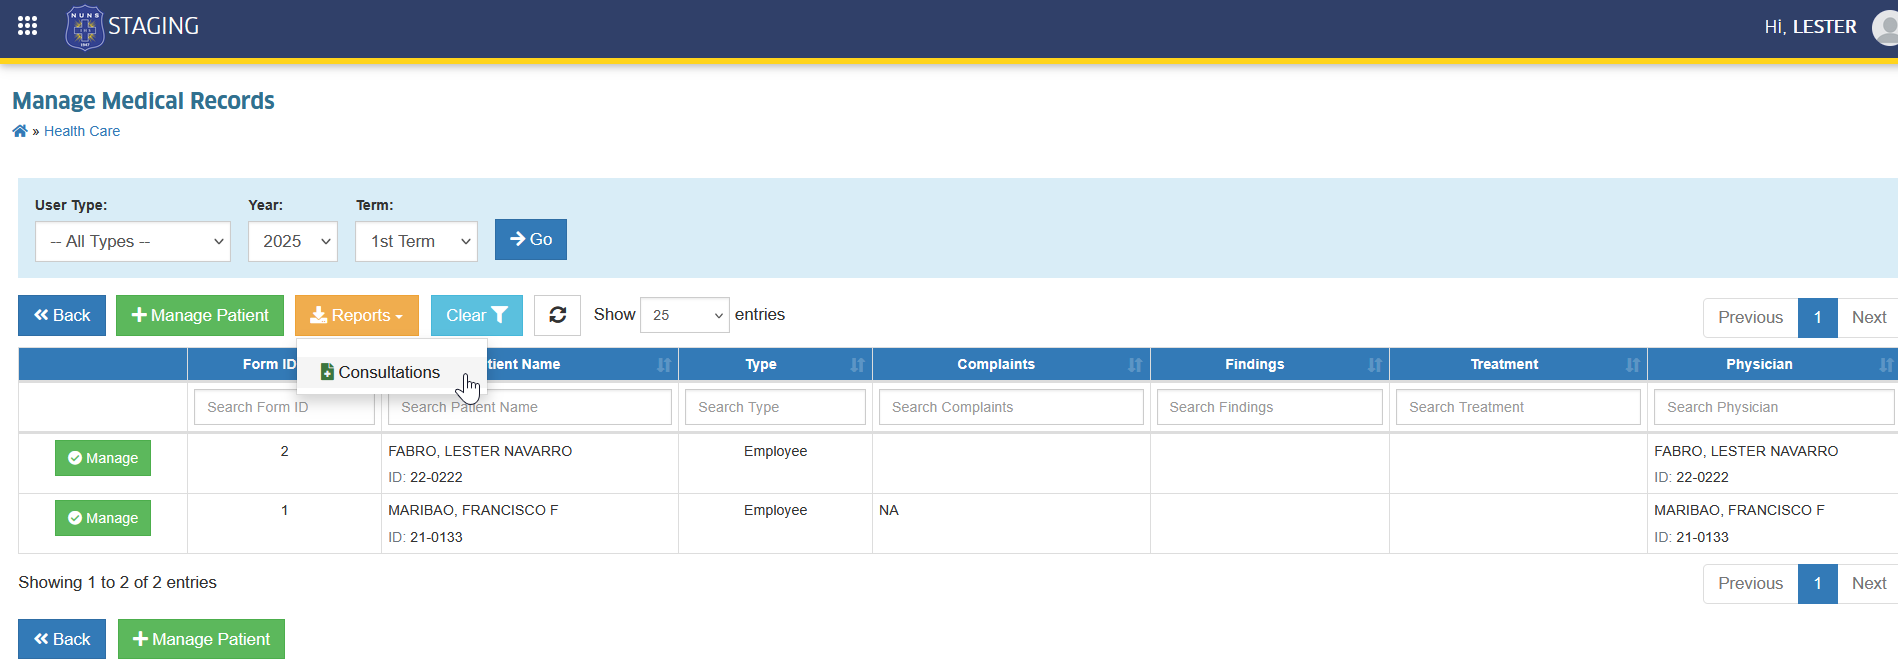This screenshot has width=1898, height=671.
Task: Click Manage for MARIBAO, FRANCISCO F row
Action: 103,518
